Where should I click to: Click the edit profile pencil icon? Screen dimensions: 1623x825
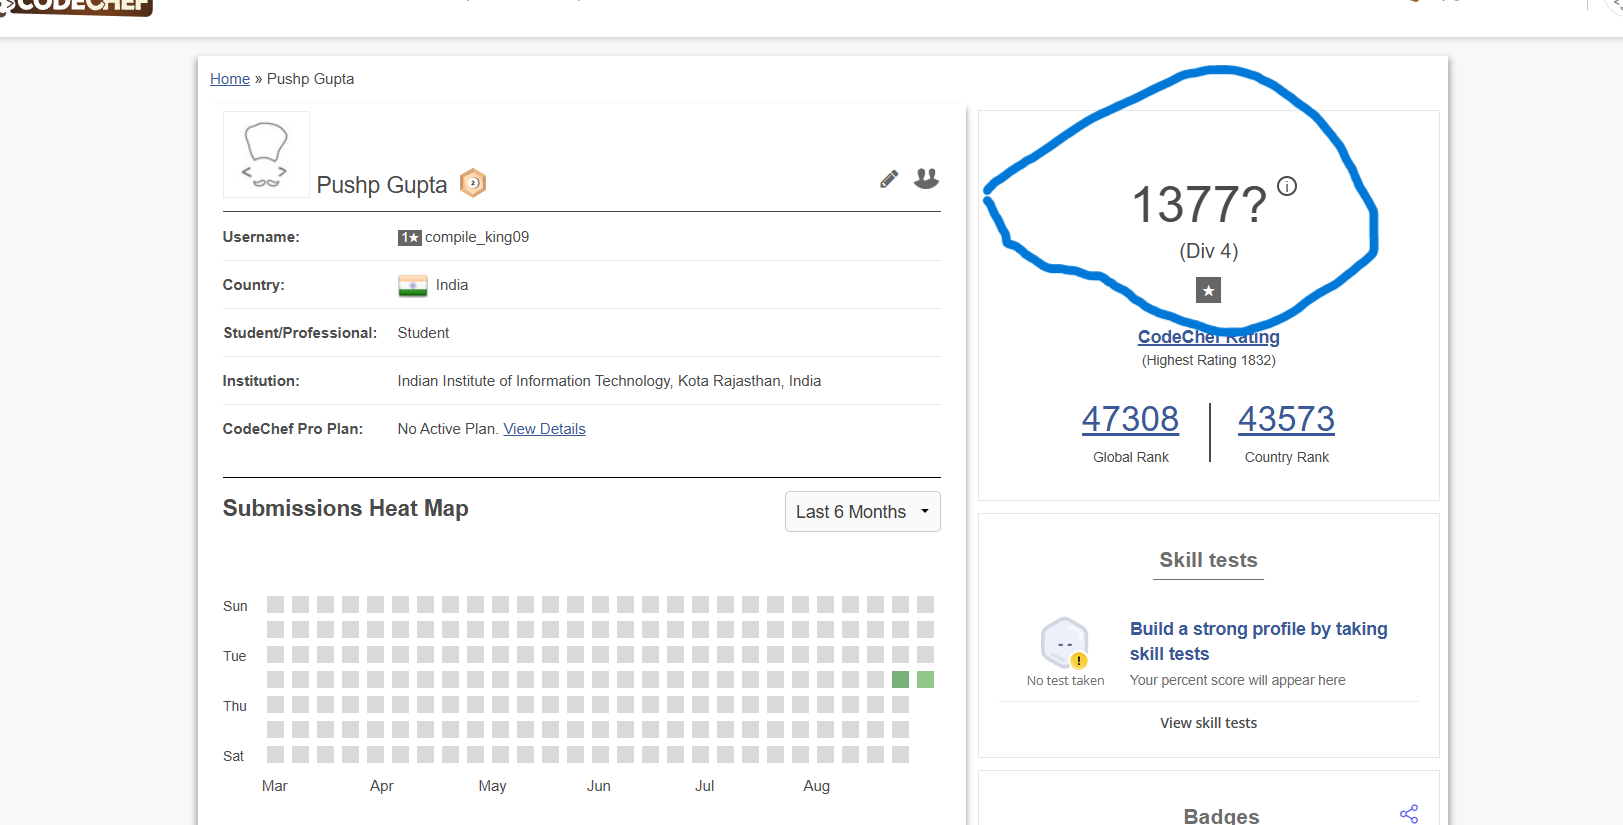click(889, 179)
